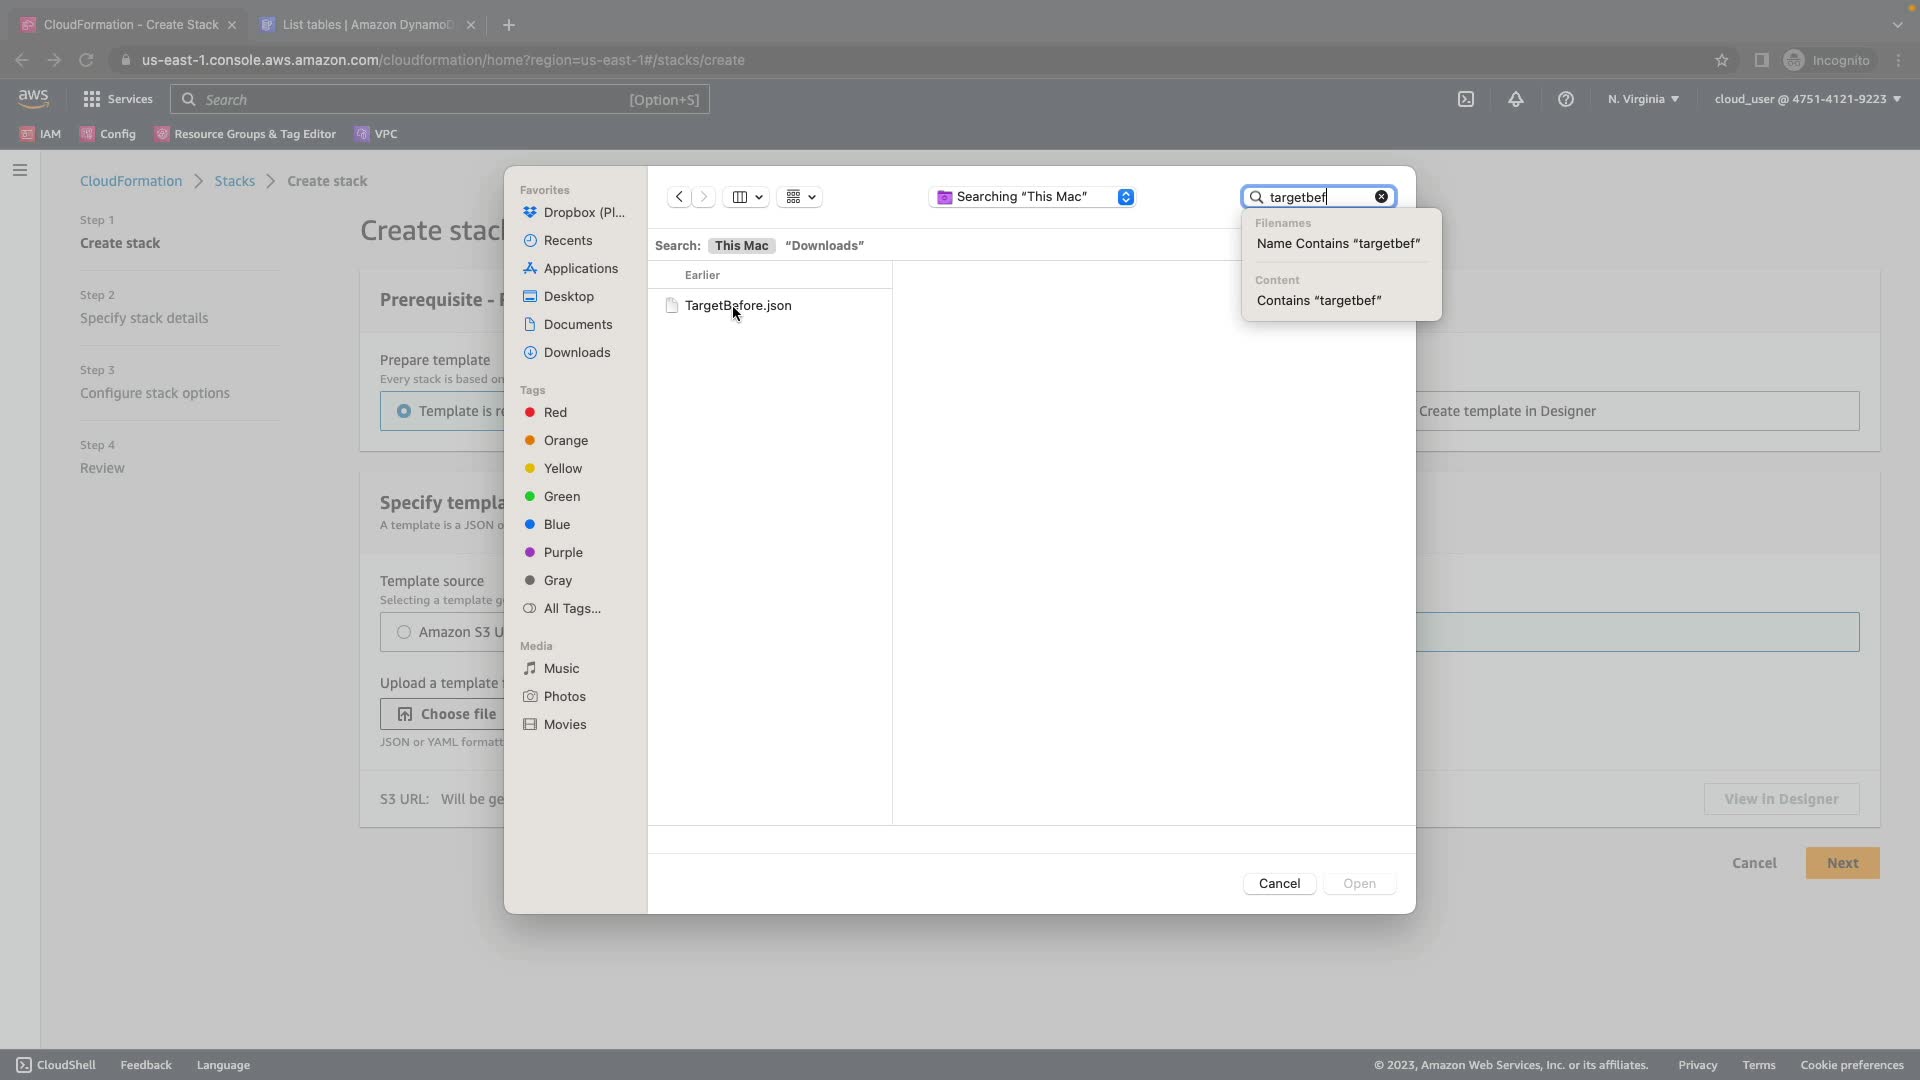
Task: Select TargetBefore.json file
Action: pyautogui.click(x=737, y=306)
